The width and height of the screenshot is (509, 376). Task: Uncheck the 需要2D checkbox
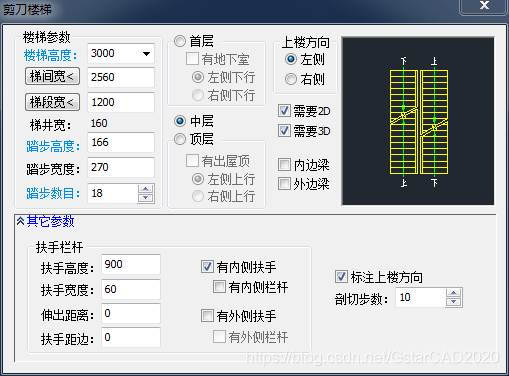[284, 111]
